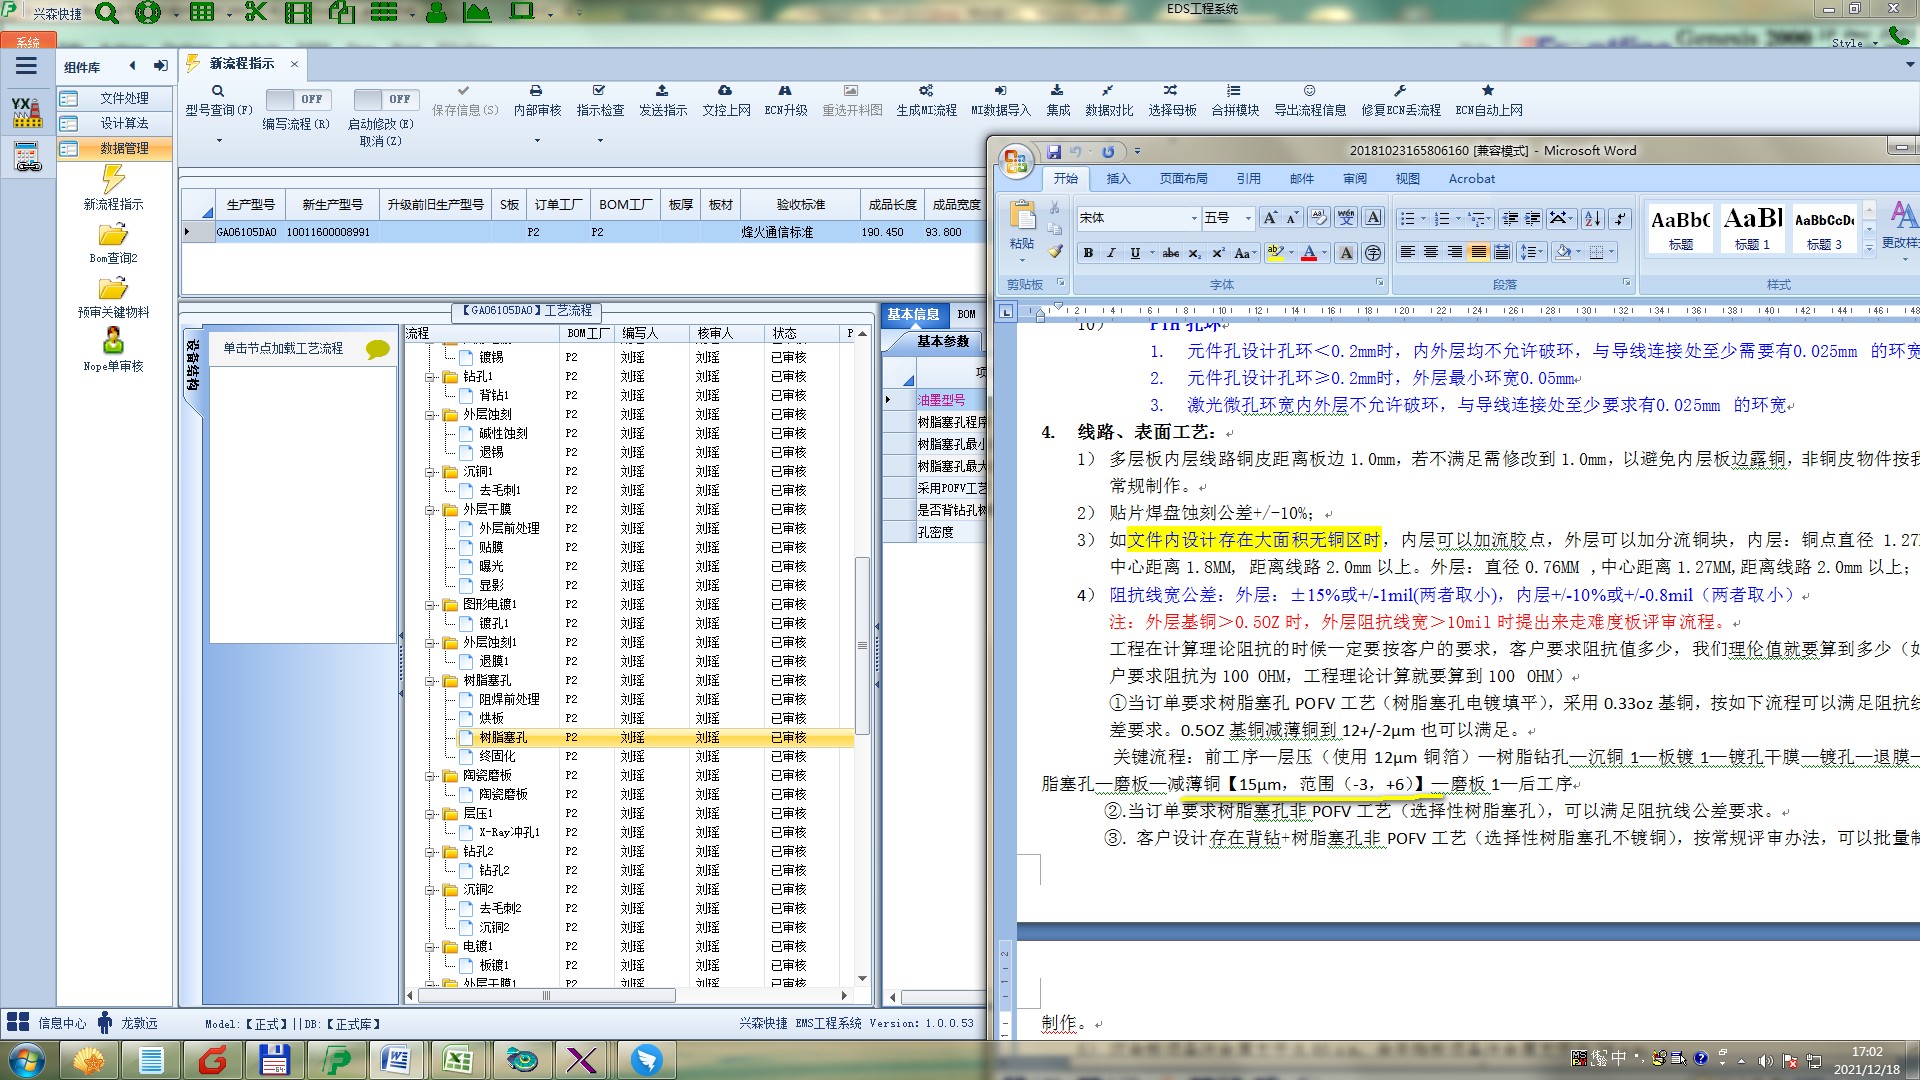
Task: Open 新流程指示 lightning icon in sidebar
Action: coord(113,180)
